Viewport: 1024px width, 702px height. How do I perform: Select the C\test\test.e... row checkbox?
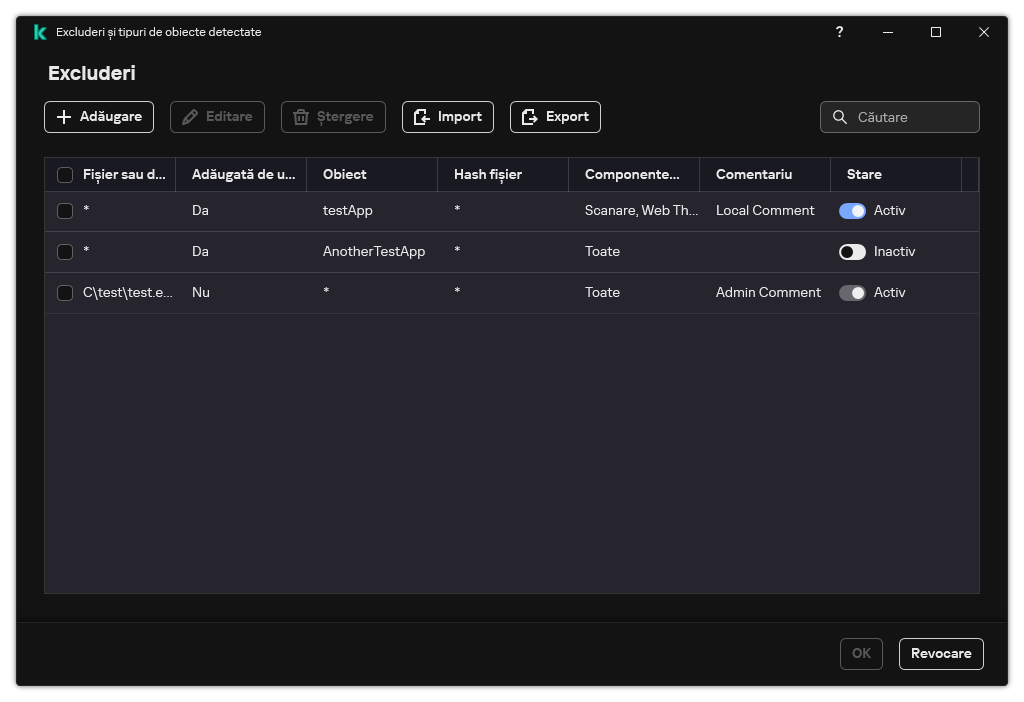click(x=65, y=293)
